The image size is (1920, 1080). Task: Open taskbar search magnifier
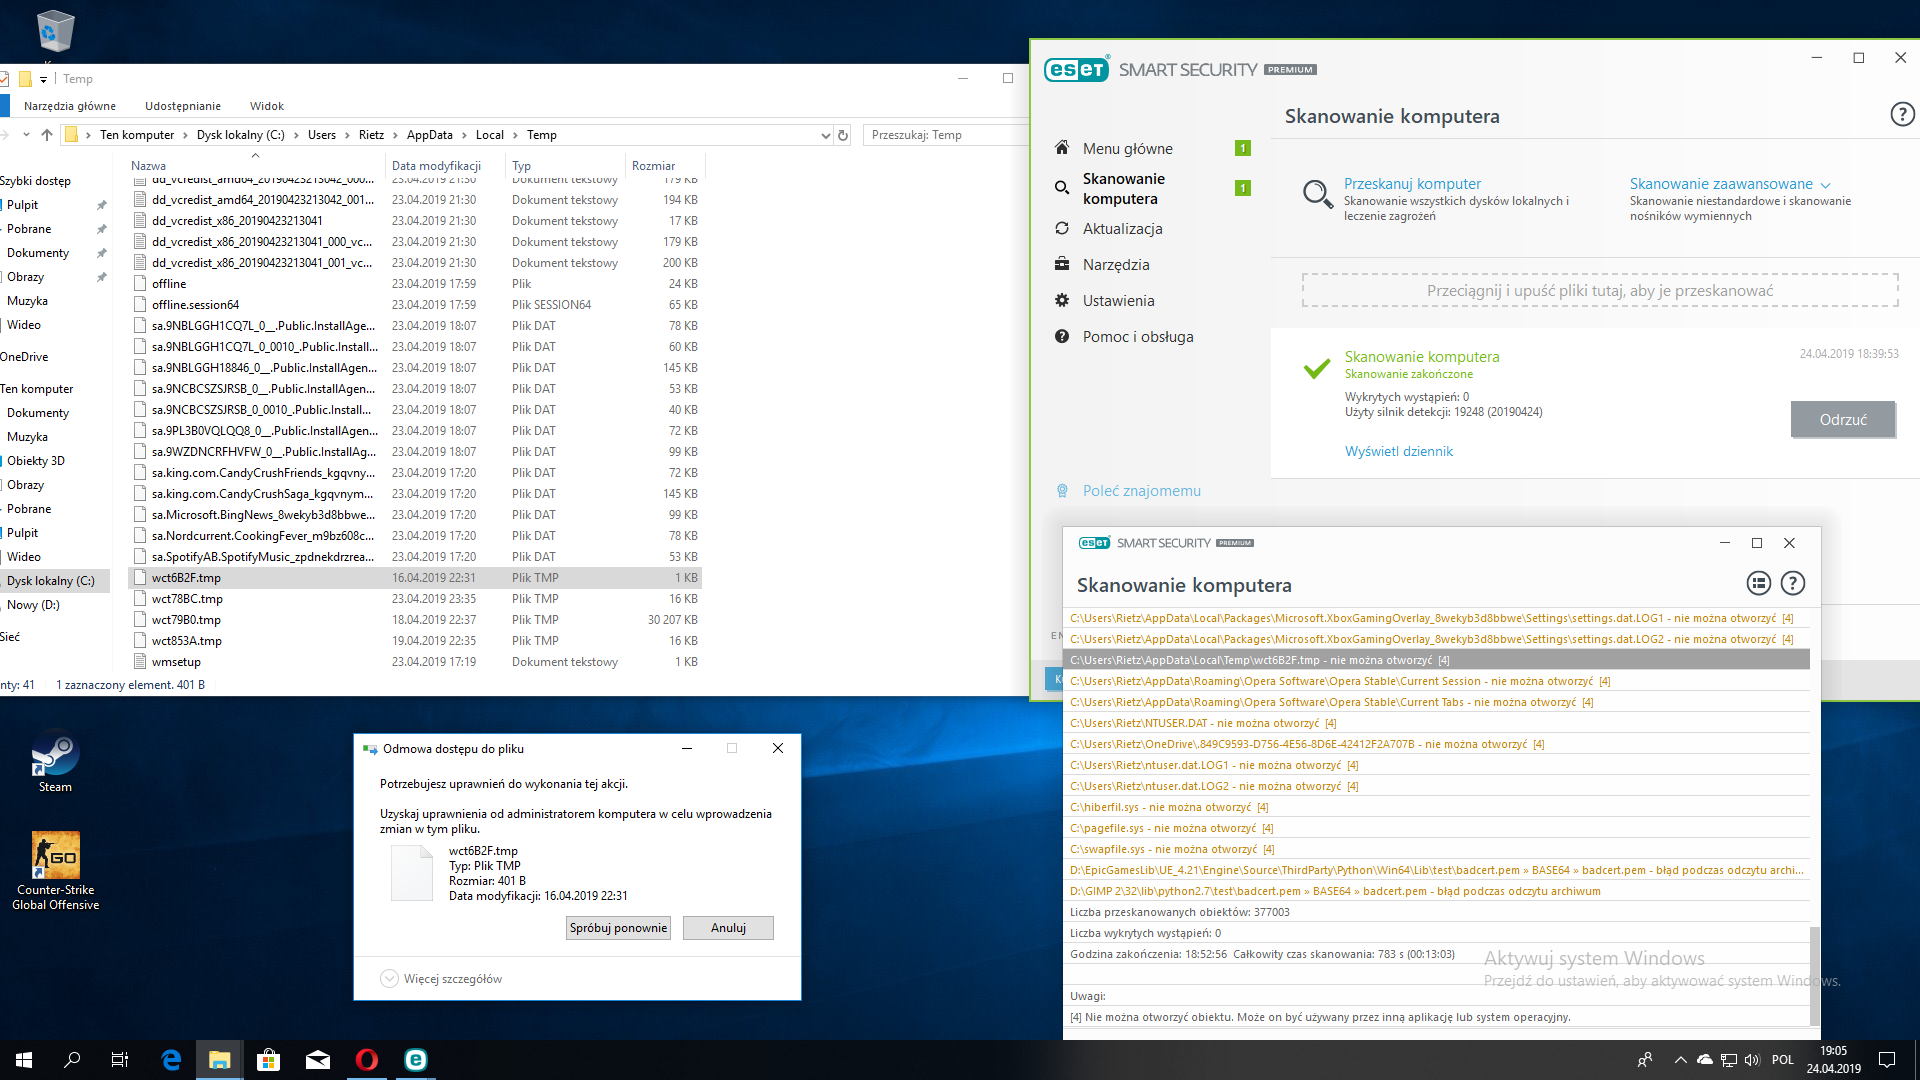(x=72, y=1060)
